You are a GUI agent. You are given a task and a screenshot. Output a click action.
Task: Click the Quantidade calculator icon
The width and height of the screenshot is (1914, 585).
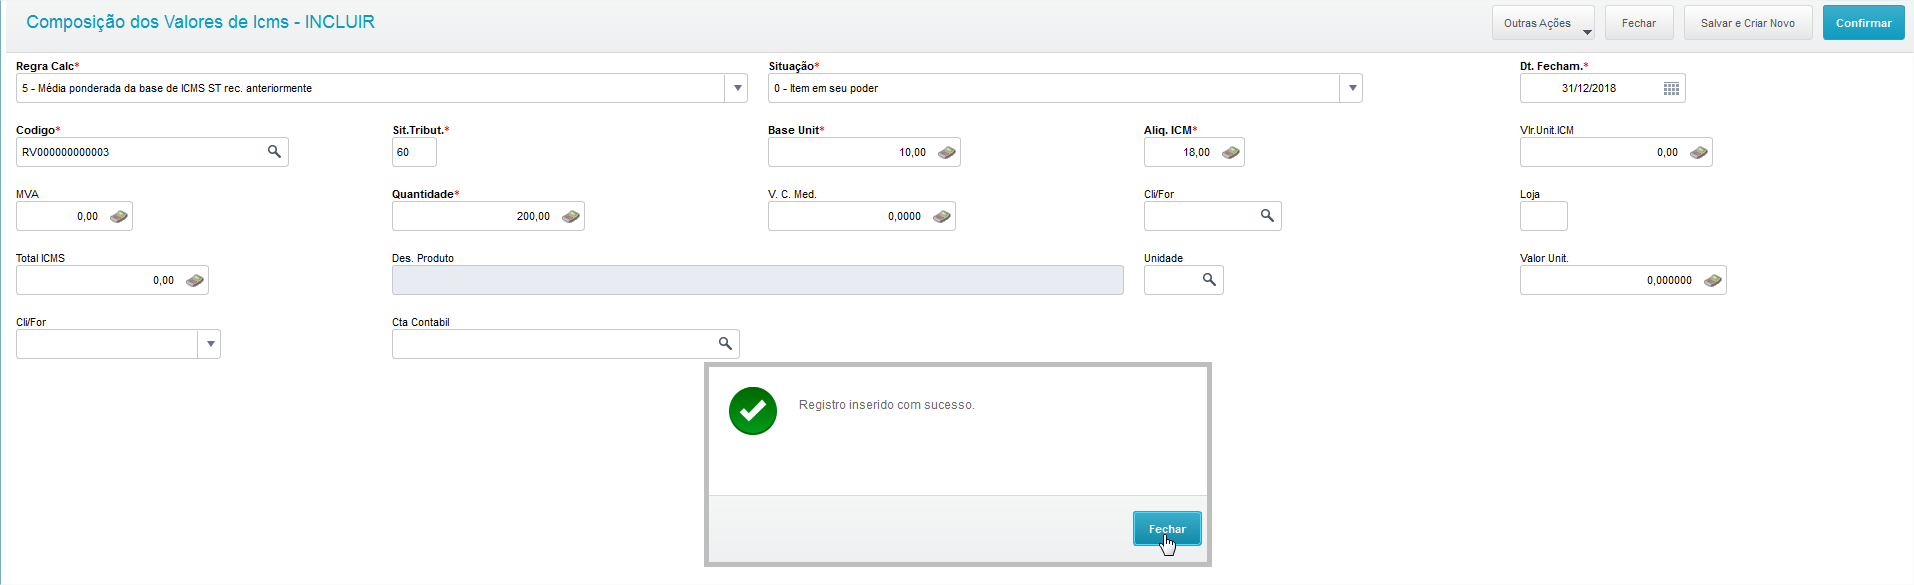coord(570,217)
